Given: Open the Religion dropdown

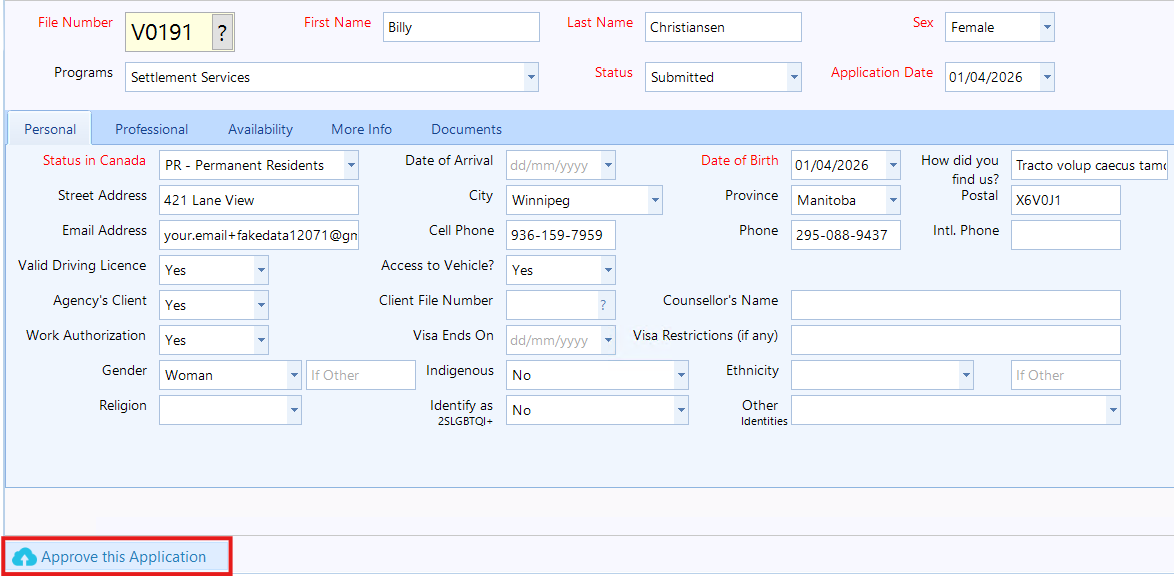Looking at the screenshot, I should [294, 410].
